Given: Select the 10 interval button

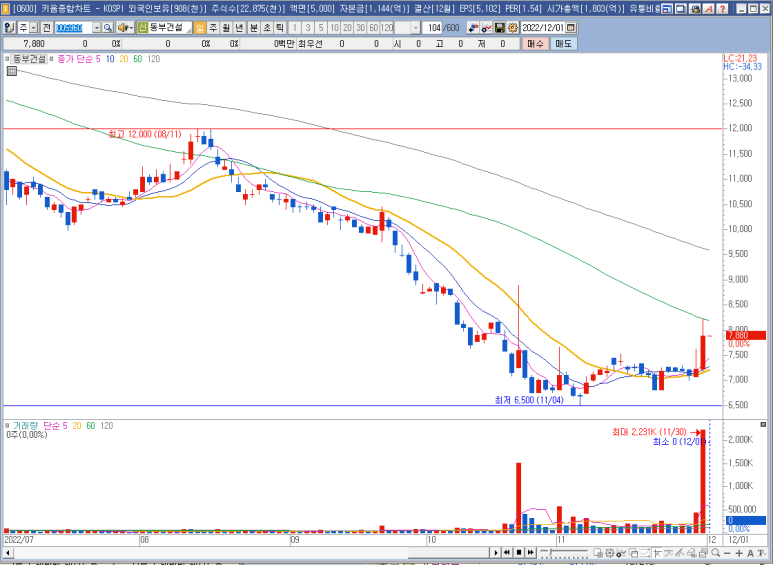Looking at the screenshot, I should click(334, 28).
